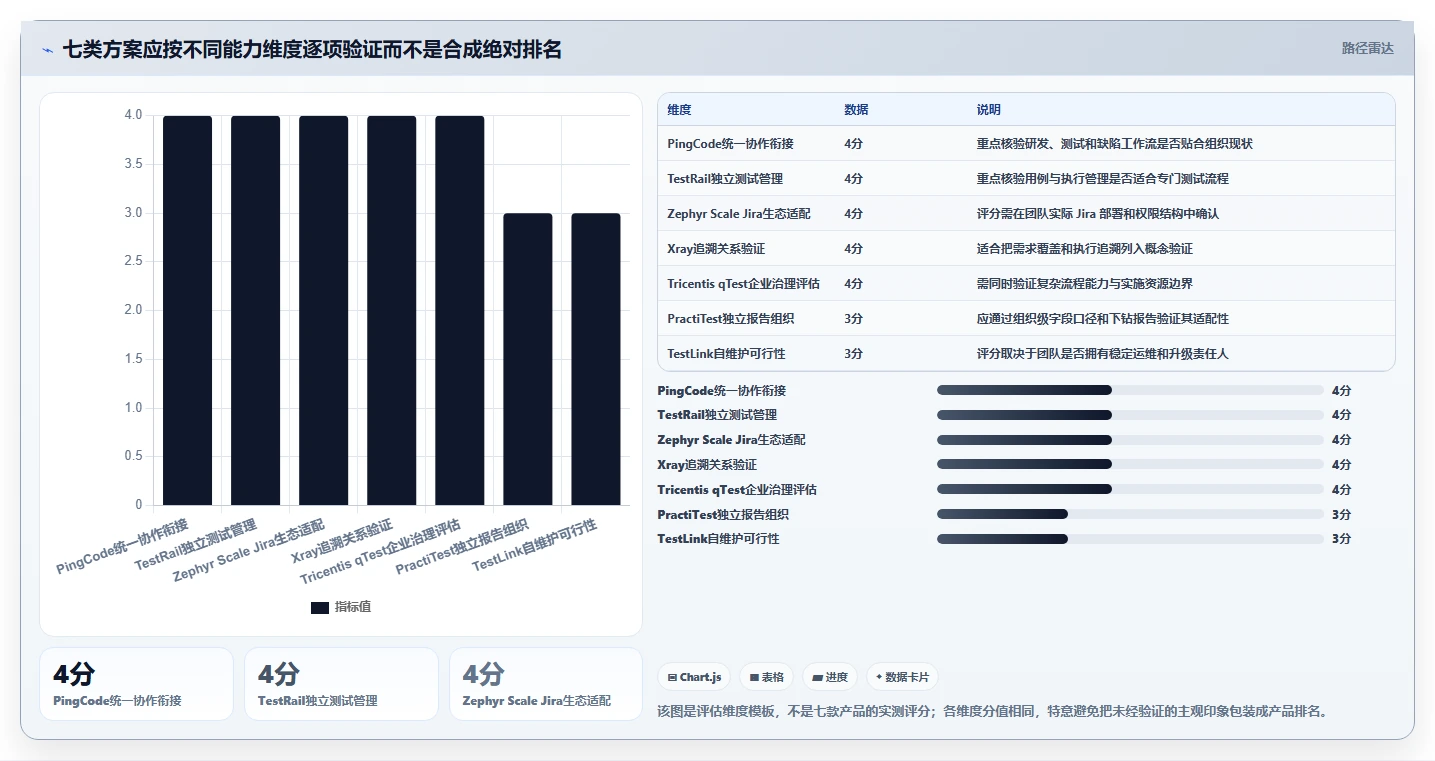Click the 说明 column header
Screen dimensions: 1435x761
pyautogui.click(x=988, y=109)
